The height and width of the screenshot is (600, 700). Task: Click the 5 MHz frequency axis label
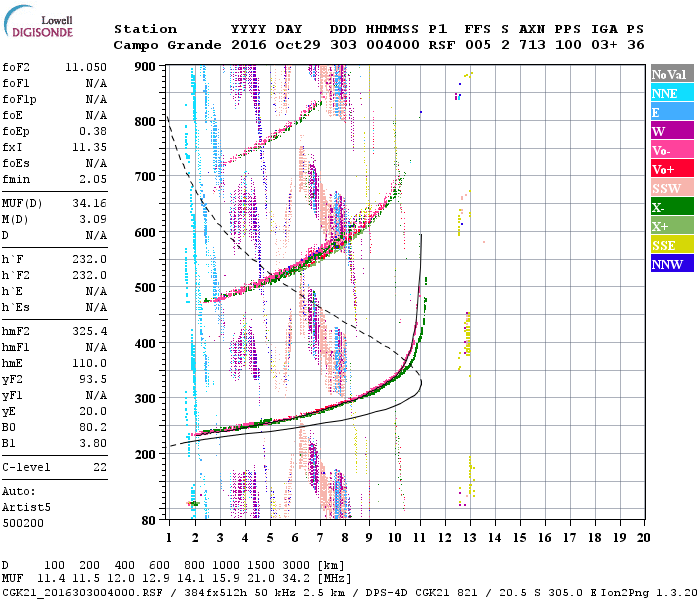coord(270,538)
